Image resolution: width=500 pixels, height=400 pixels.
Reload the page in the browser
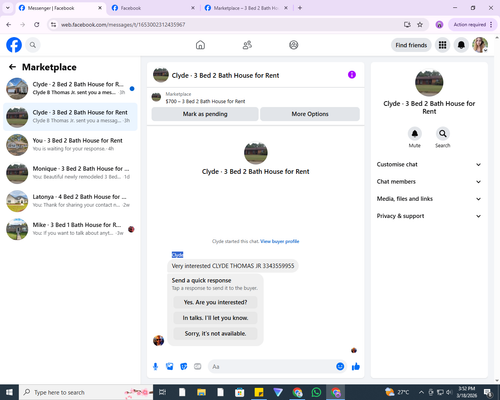(x=37, y=25)
